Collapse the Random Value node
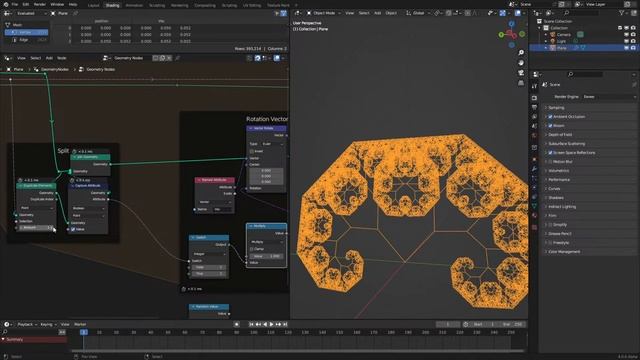The height and width of the screenshot is (360, 640). 193,307
